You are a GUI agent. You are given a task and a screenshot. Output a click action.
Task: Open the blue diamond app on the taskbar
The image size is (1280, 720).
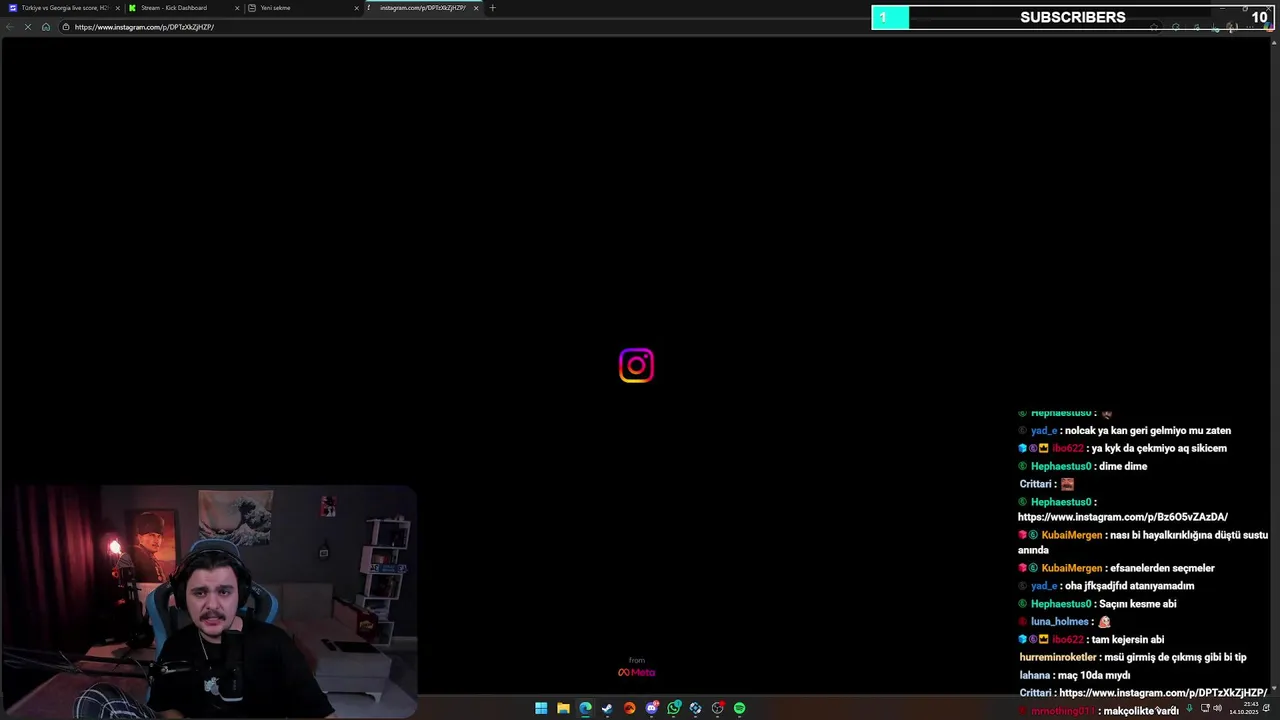click(x=696, y=708)
